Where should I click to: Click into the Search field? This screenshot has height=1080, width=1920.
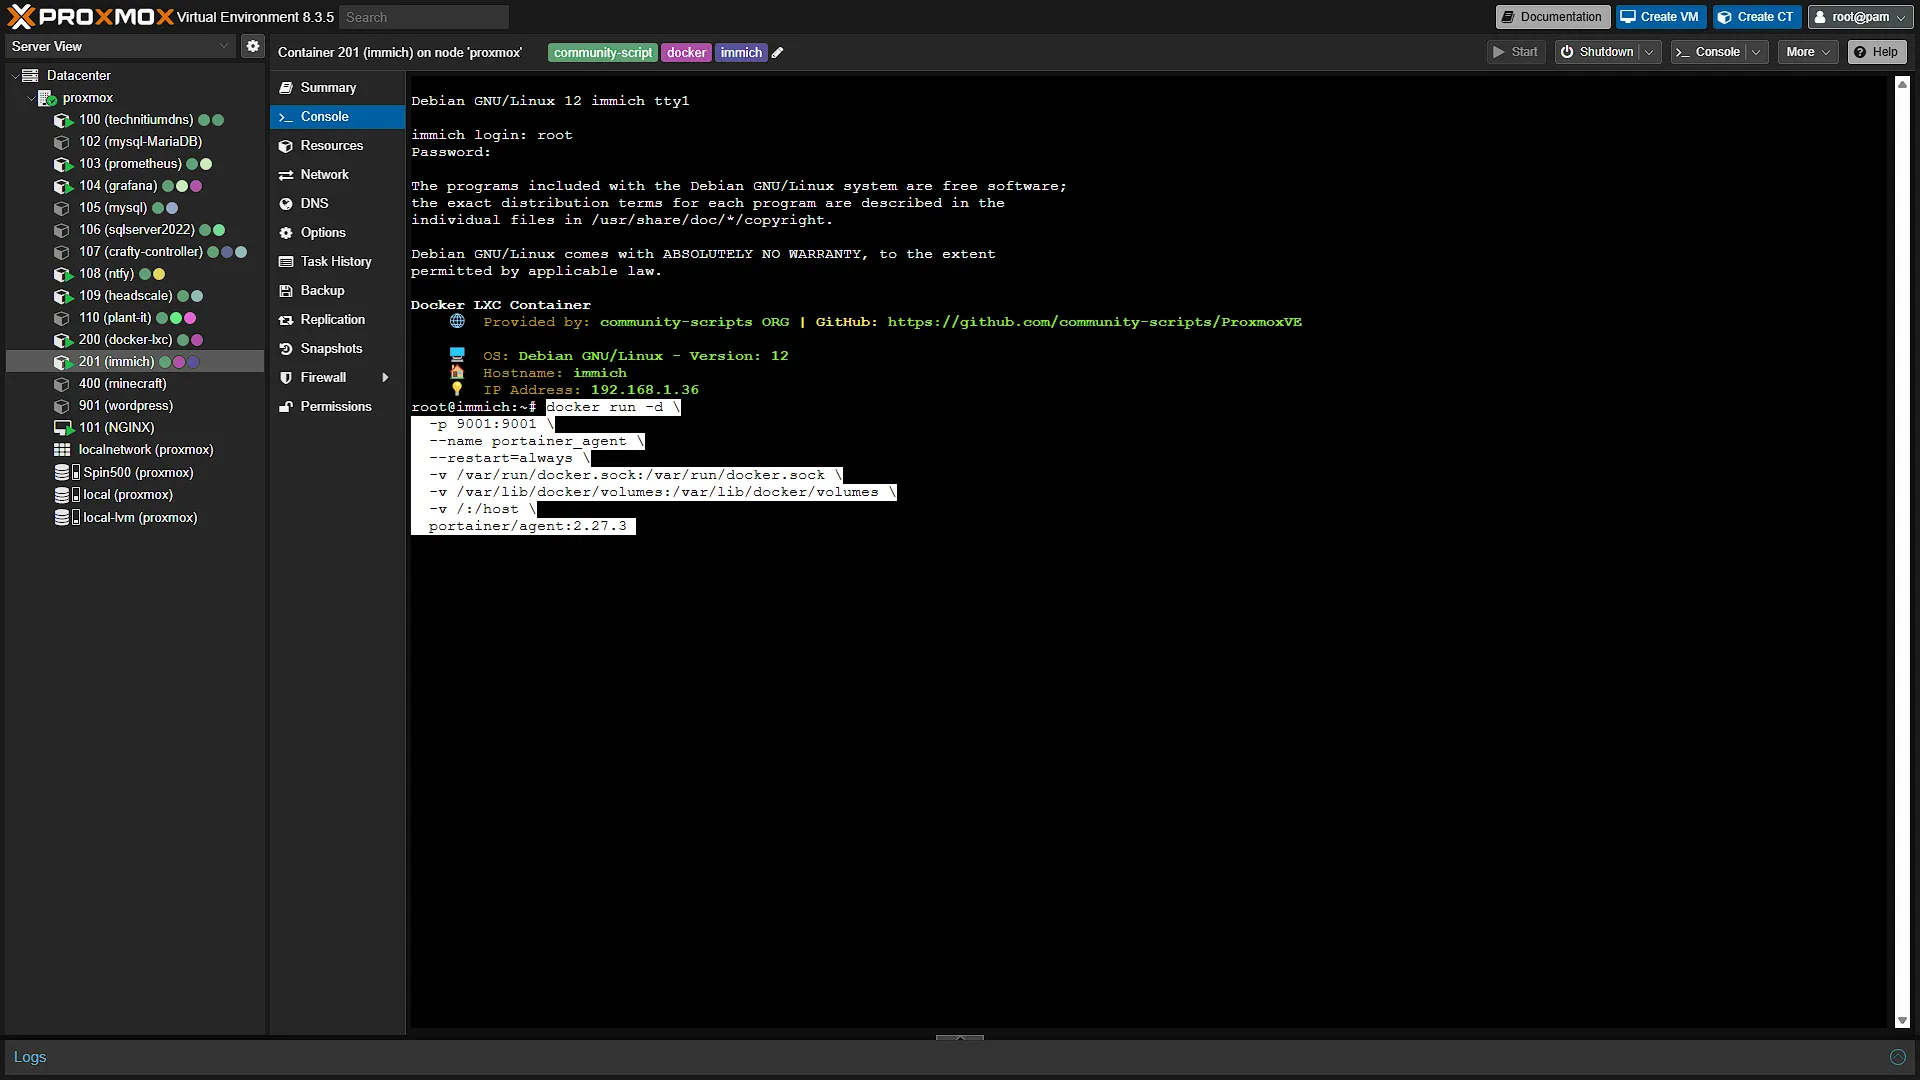[424, 17]
